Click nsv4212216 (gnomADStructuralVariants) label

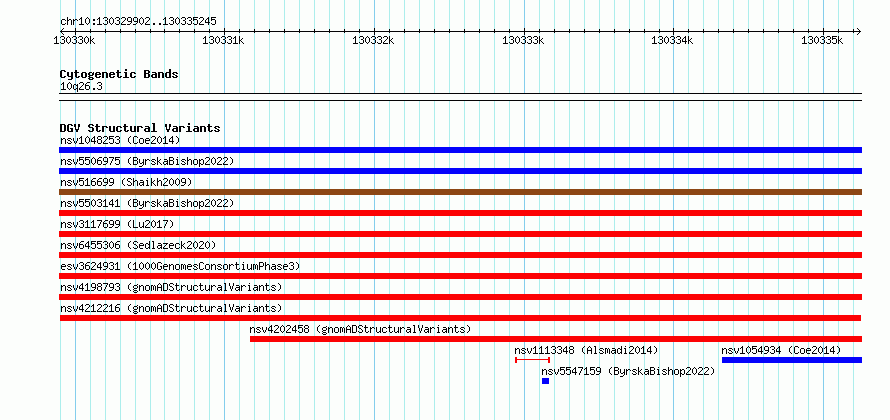(171, 308)
